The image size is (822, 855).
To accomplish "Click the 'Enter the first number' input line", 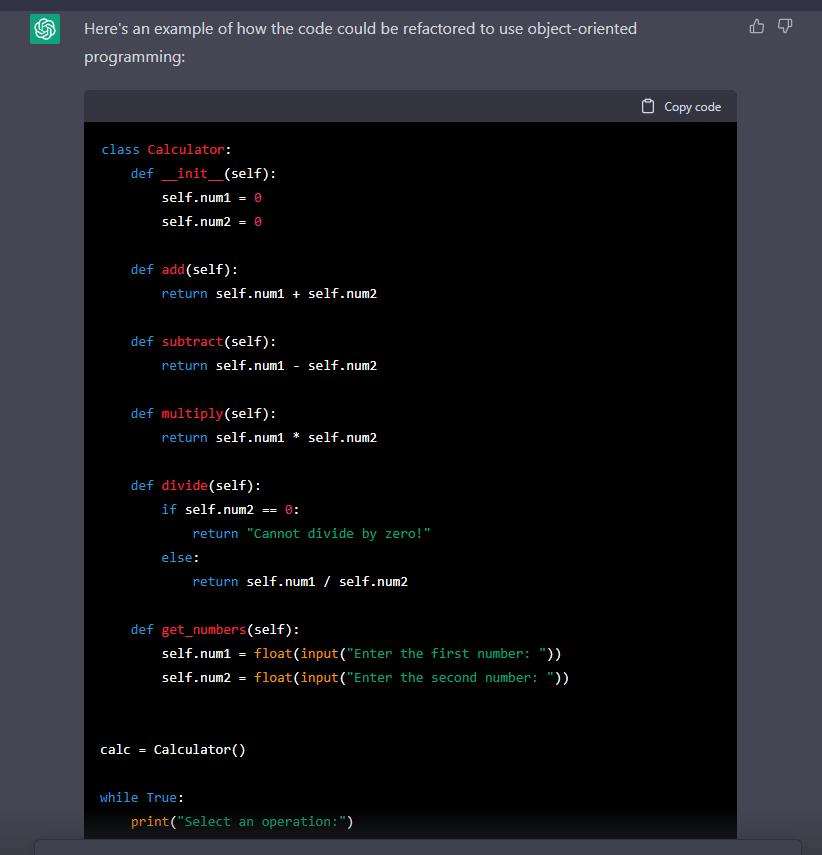I will point(362,653).
